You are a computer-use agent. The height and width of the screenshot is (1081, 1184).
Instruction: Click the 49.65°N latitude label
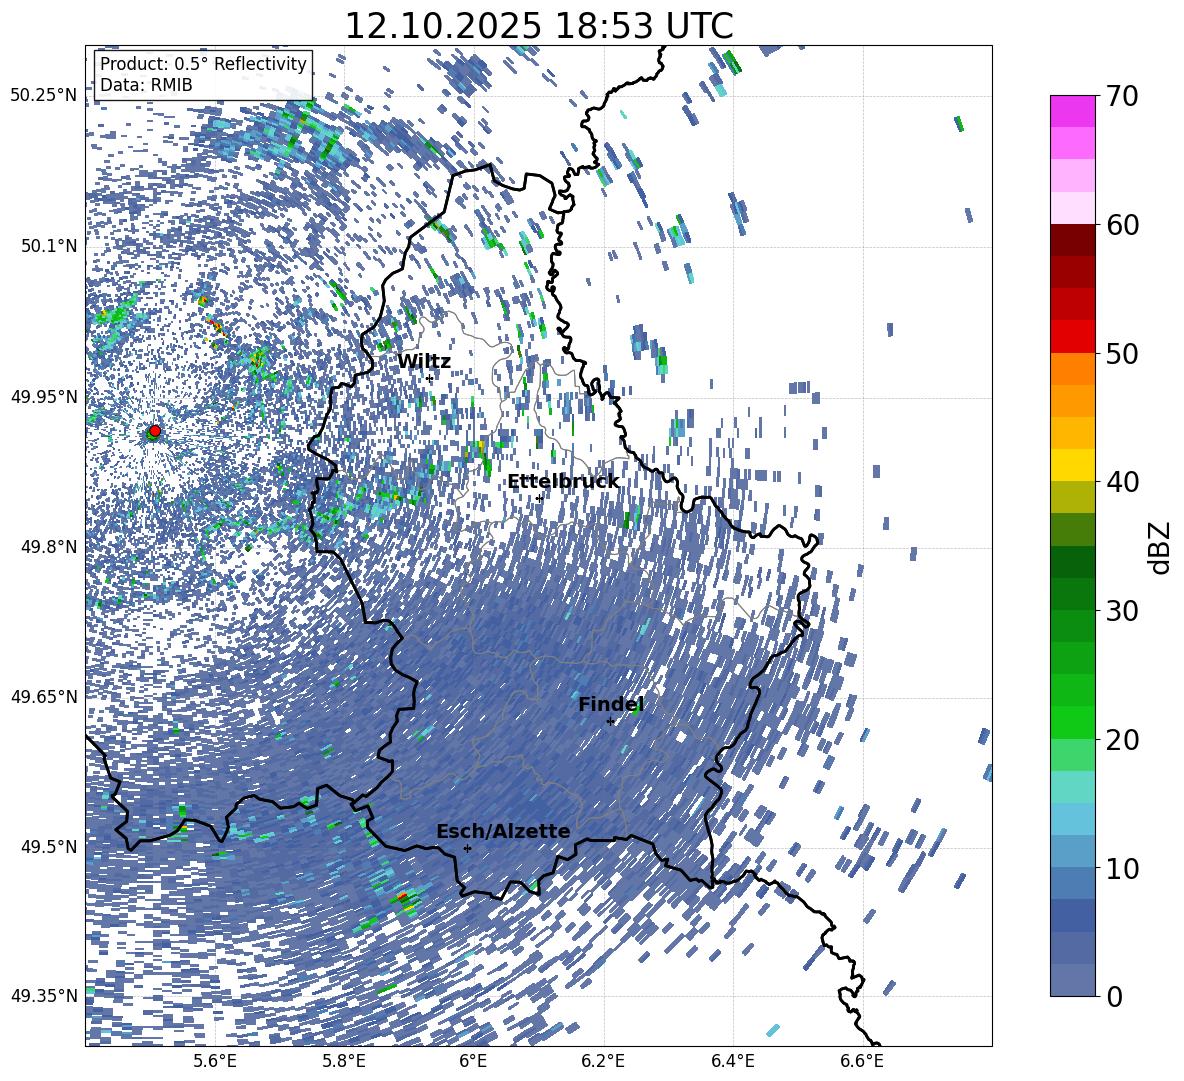44,696
